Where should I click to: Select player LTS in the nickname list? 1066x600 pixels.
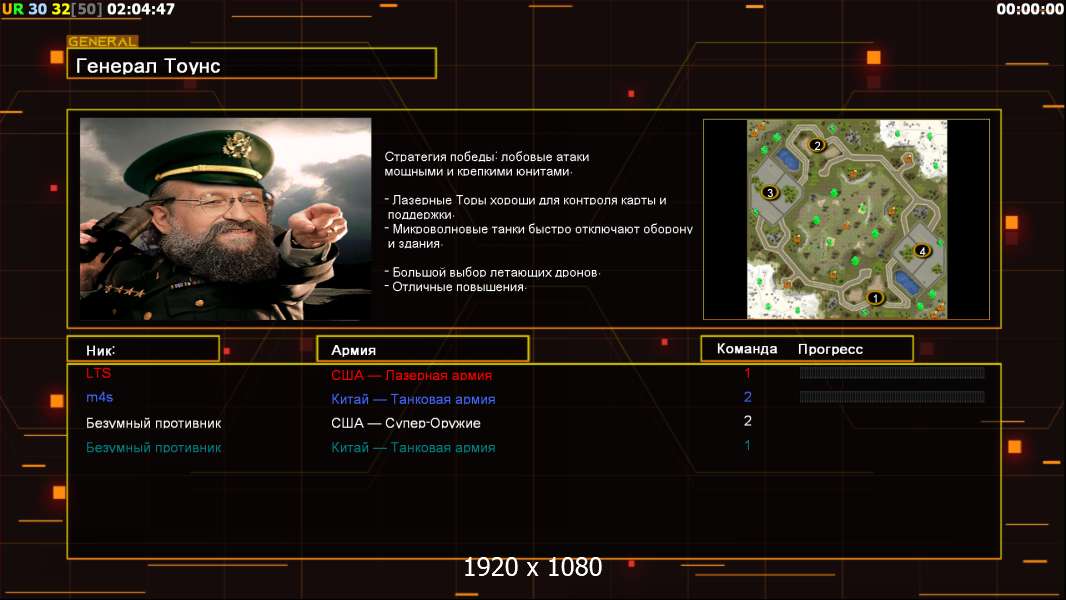[x=99, y=373]
